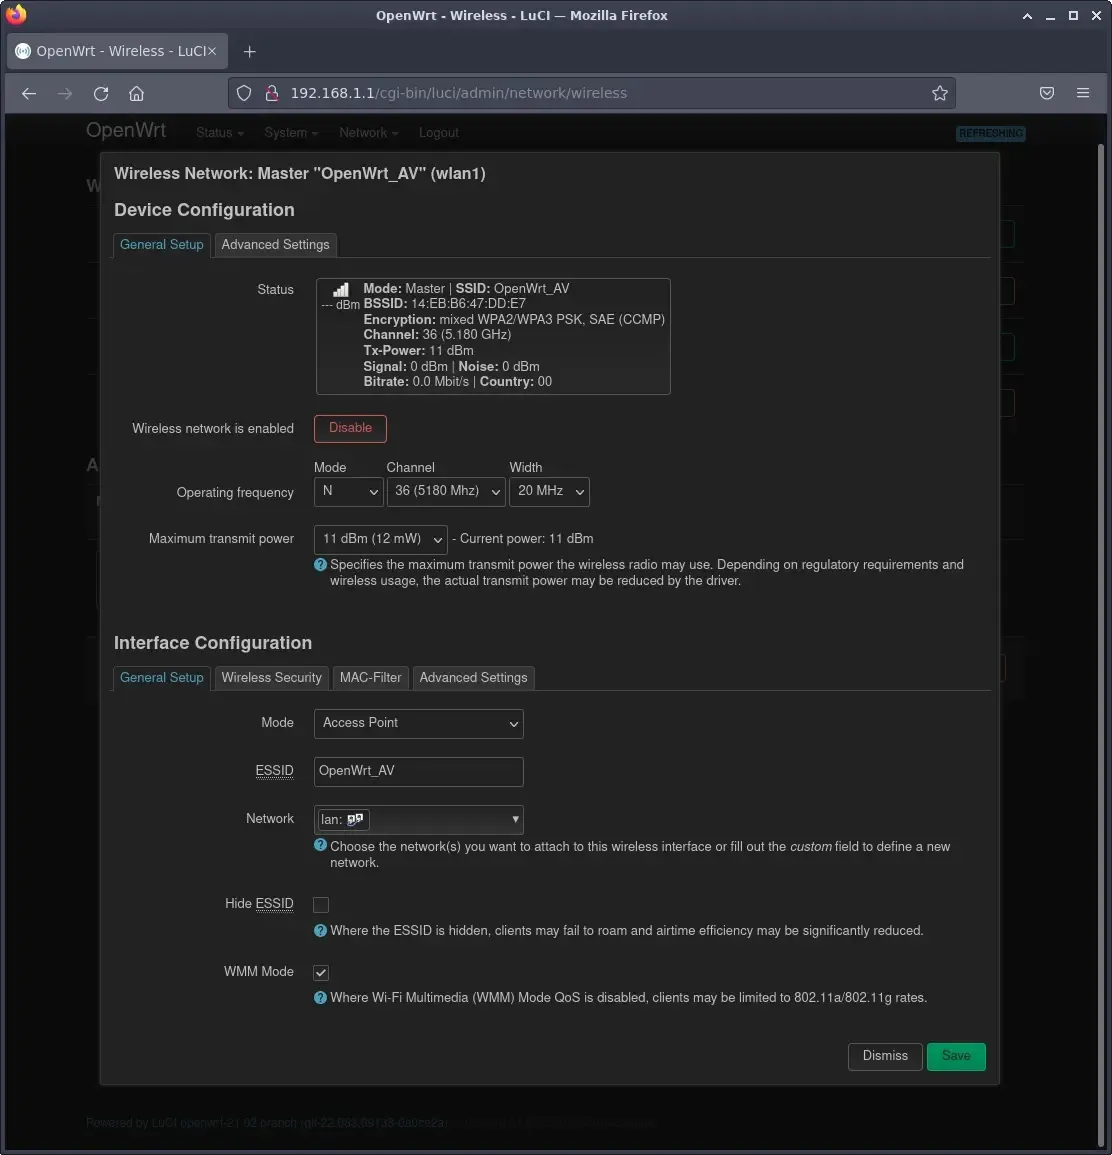Disable the wireless network
Viewport: 1112px width, 1155px height.
tap(350, 428)
